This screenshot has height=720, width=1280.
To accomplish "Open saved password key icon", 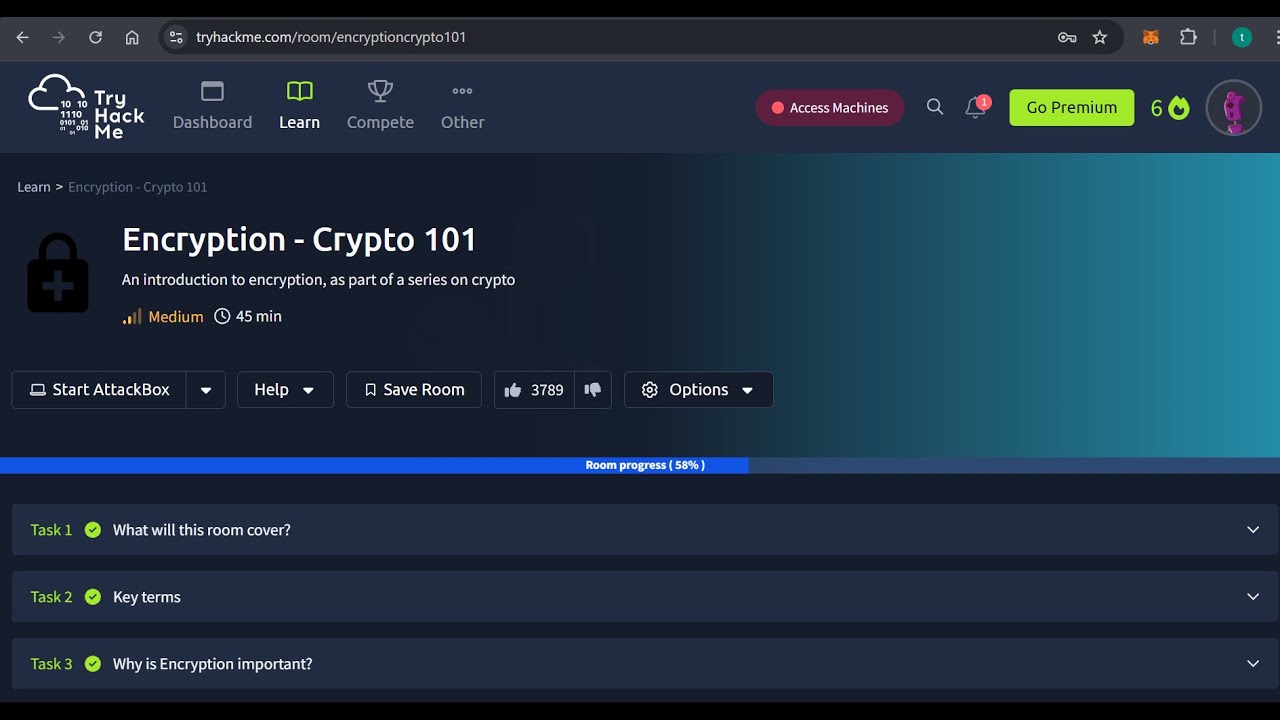I will (1067, 37).
